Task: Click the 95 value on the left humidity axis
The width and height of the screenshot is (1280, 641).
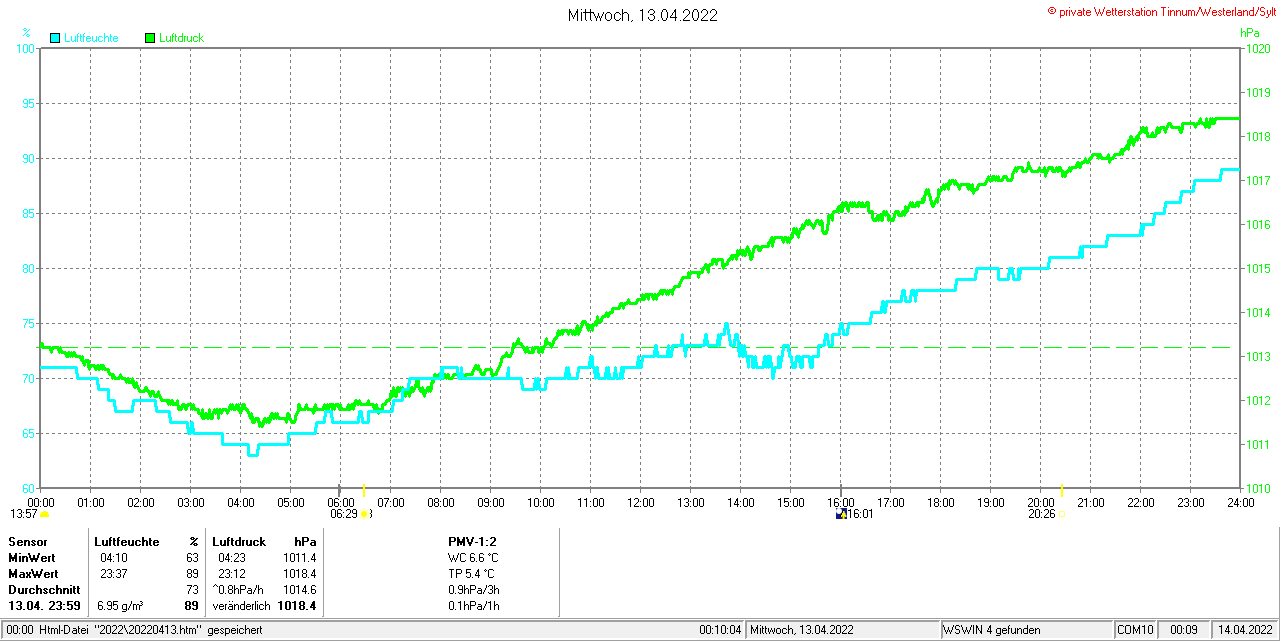Action: 28,103
